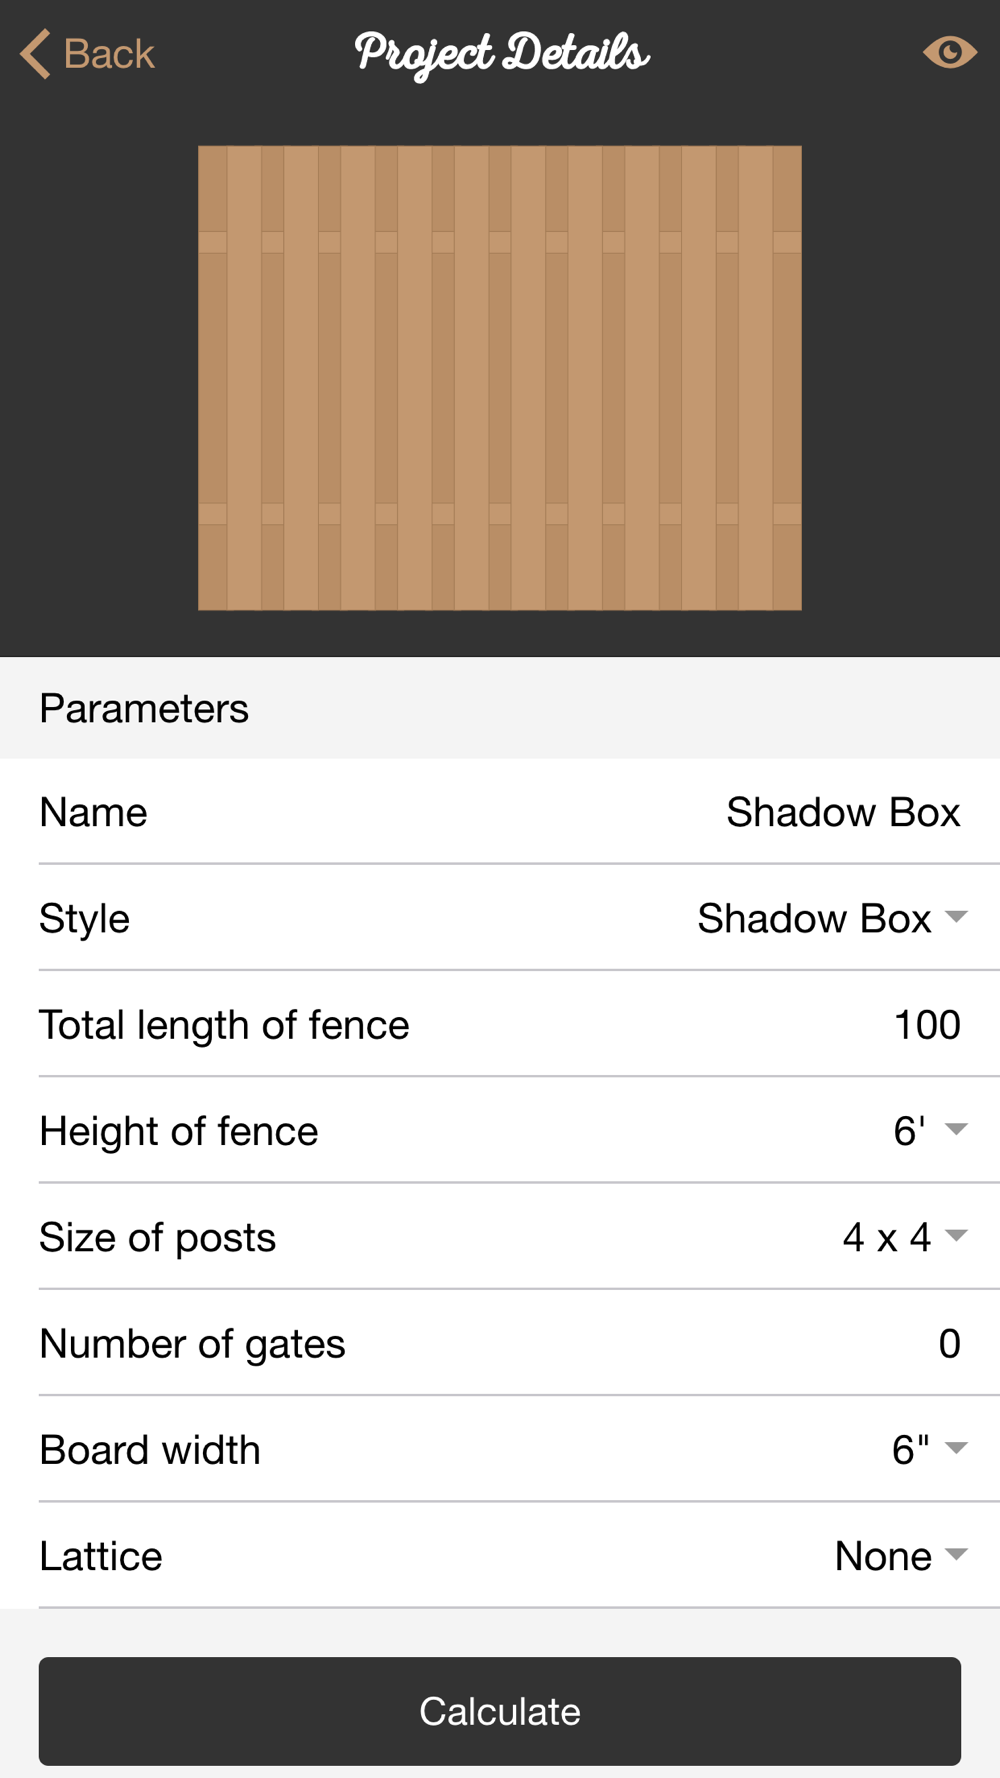Expand the Height of fence dropdown
Viewport: 1000px width, 1778px height.
tap(956, 1130)
